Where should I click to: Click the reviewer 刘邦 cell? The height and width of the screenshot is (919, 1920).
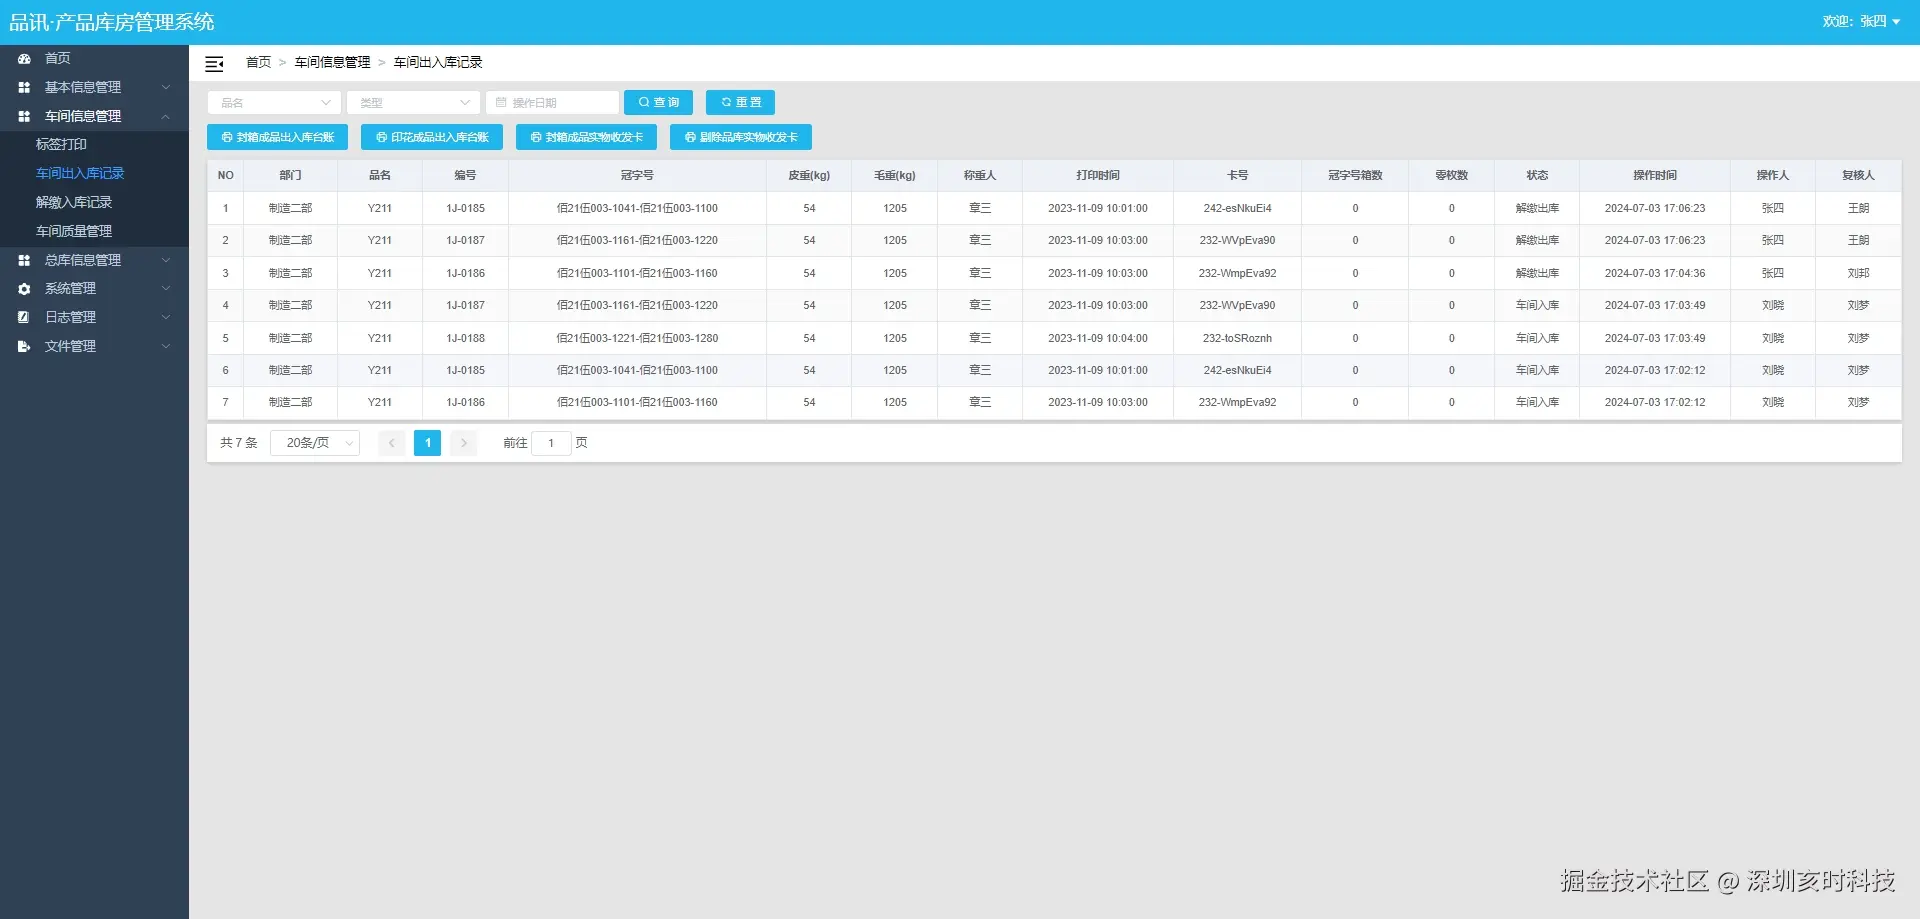click(x=1858, y=274)
